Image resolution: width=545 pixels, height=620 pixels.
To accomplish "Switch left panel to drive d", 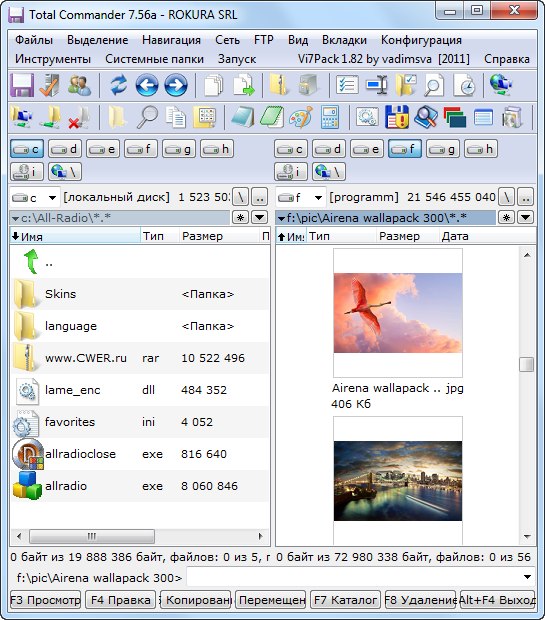I will point(65,149).
